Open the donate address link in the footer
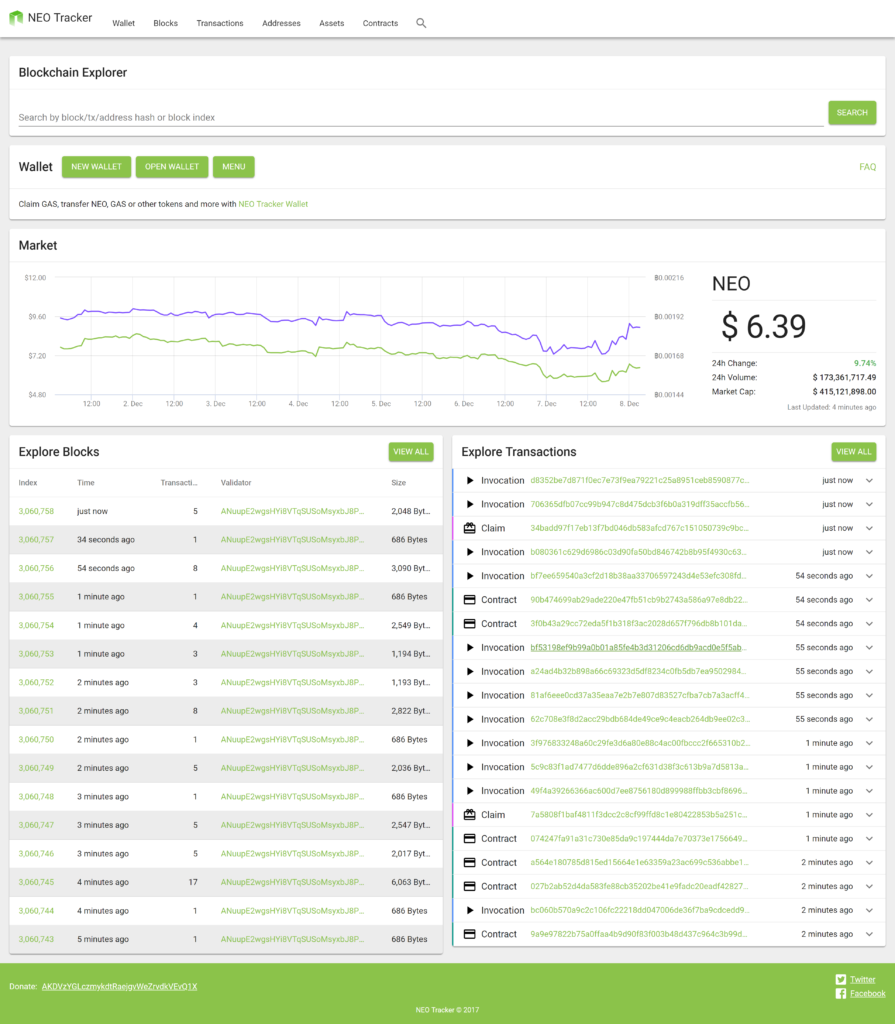The height and width of the screenshot is (1024, 895). (120, 985)
